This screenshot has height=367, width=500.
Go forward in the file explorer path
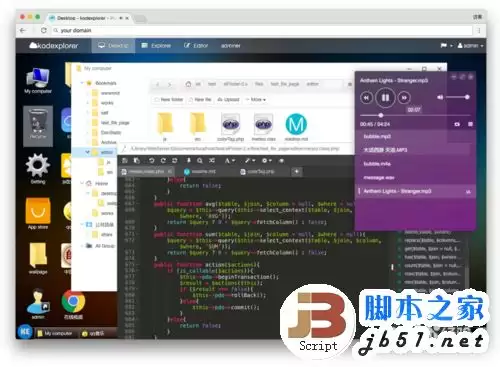pos(169,84)
